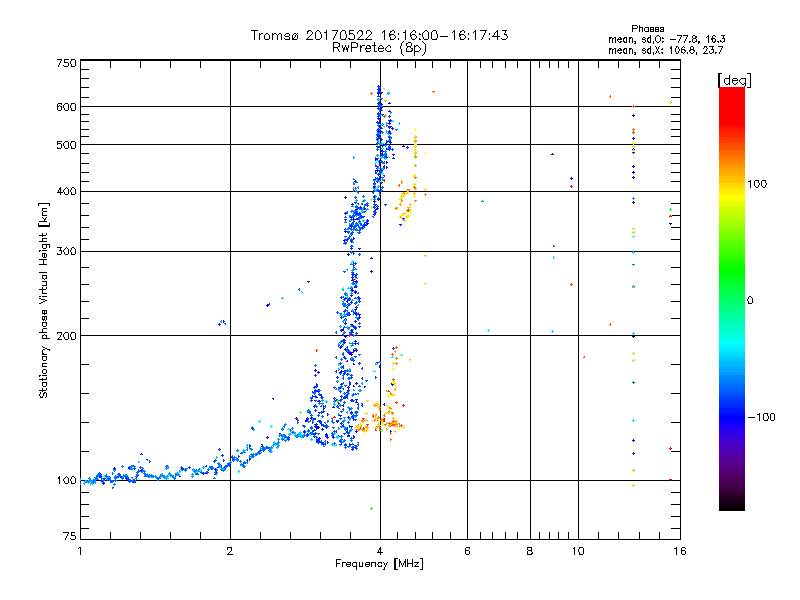This screenshot has height=600, width=800.
Task: Click the y-axis label '500'
Action: (66, 145)
